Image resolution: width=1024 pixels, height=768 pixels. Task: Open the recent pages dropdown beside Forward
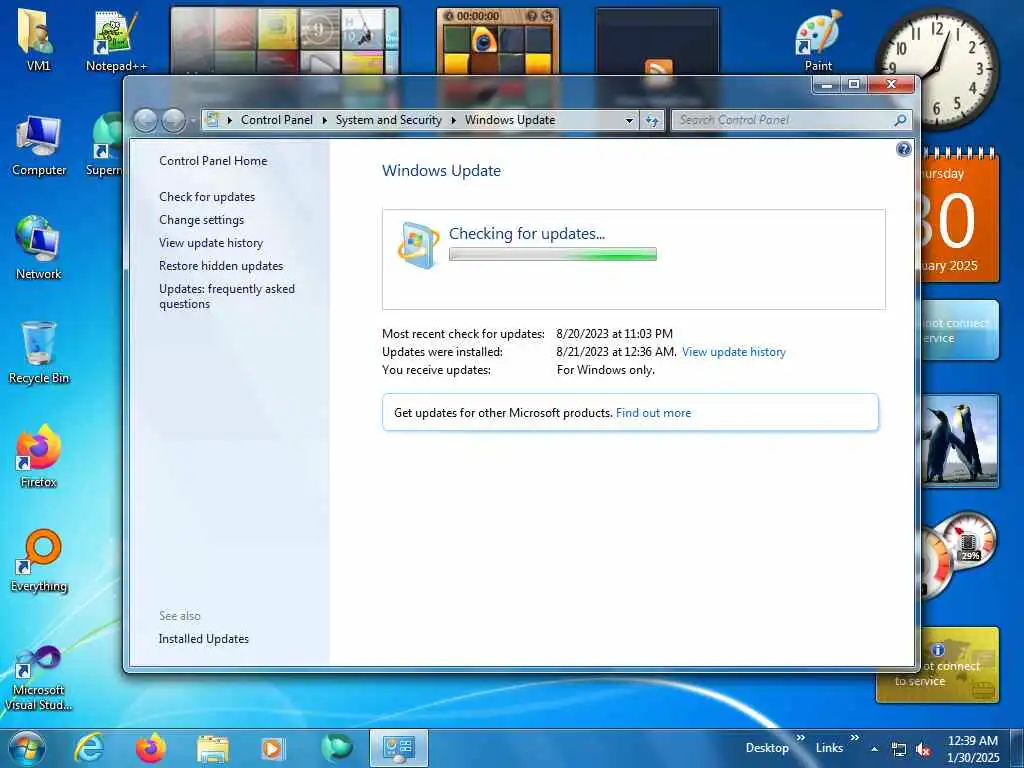[x=193, y=121]
